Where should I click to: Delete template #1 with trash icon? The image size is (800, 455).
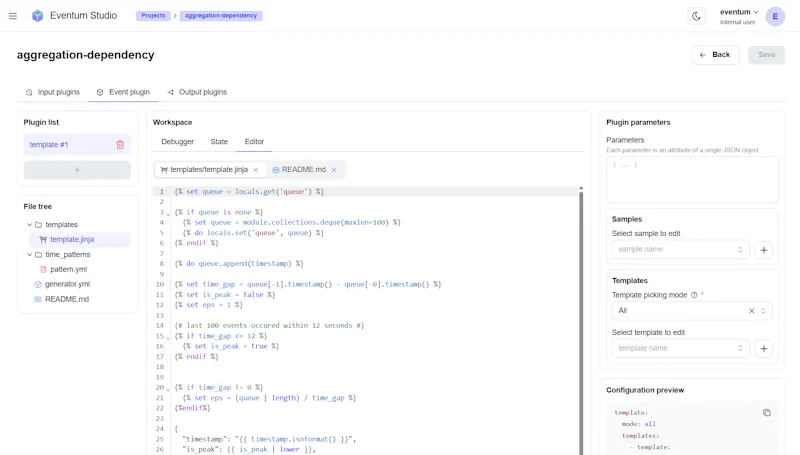click(x=120, y=145)
